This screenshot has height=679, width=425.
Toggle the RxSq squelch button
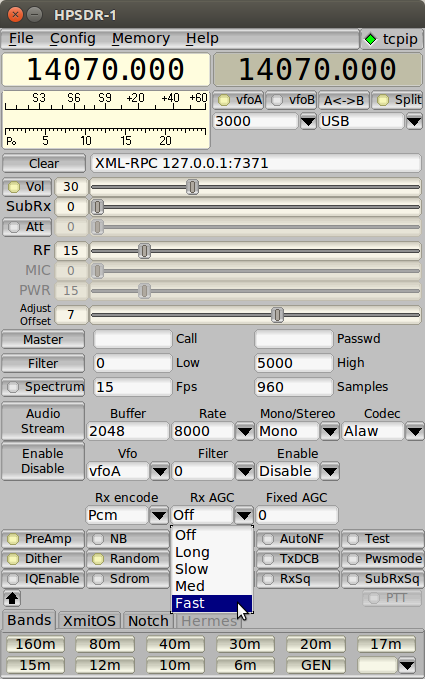click(298, 579)
